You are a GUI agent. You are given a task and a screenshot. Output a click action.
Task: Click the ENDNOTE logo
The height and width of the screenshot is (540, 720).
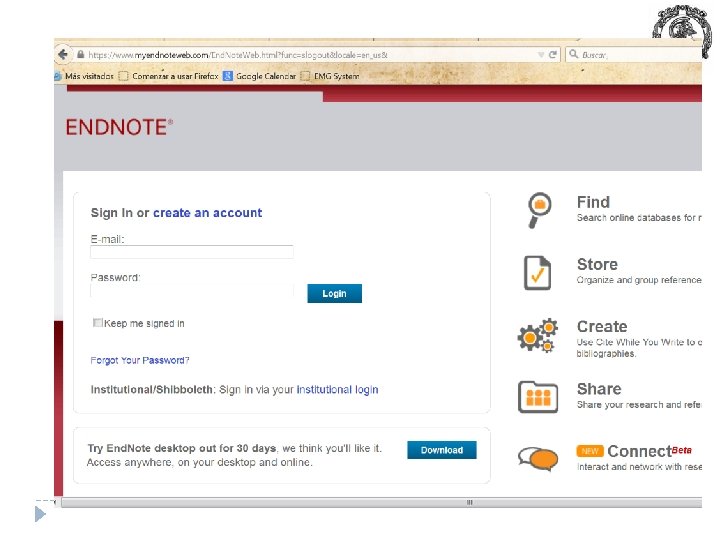click(119, 127)
